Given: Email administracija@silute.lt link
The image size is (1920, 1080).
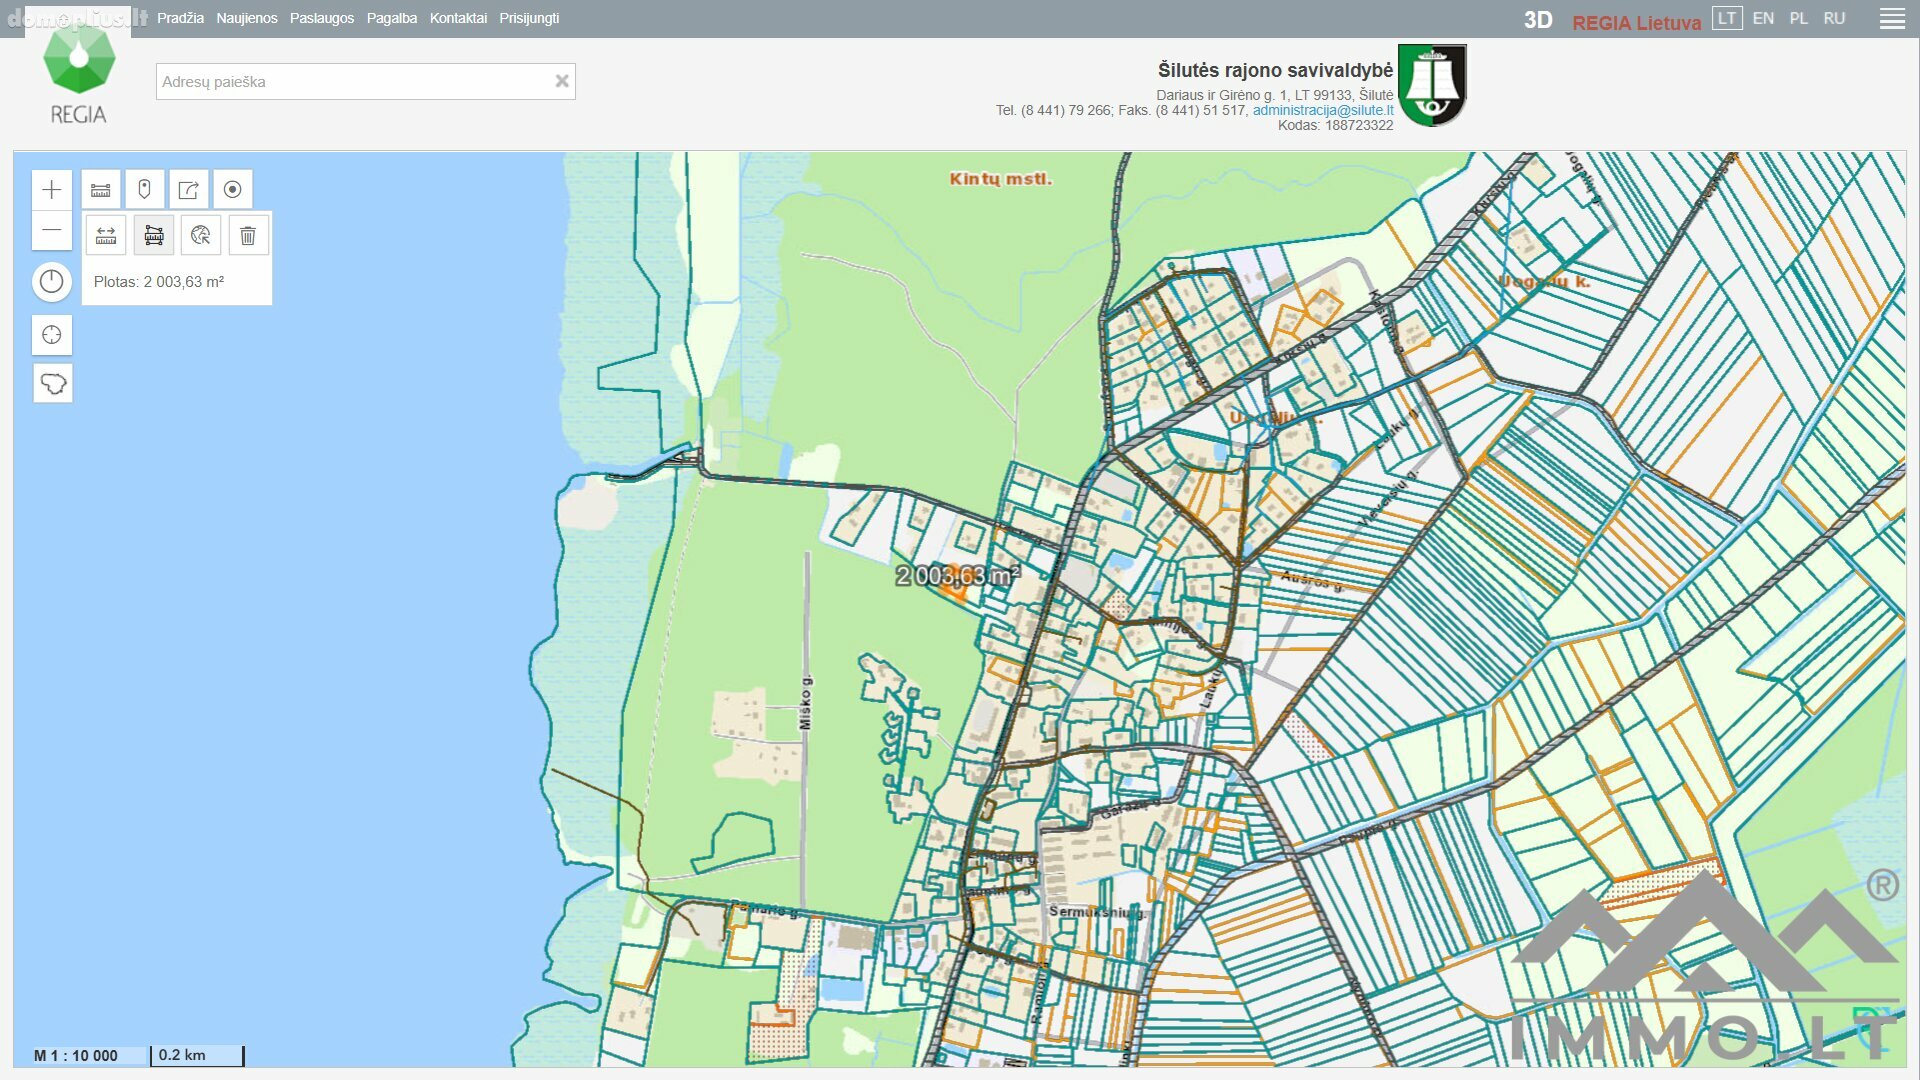Looking at the screenshot, I should [1323, 110].
